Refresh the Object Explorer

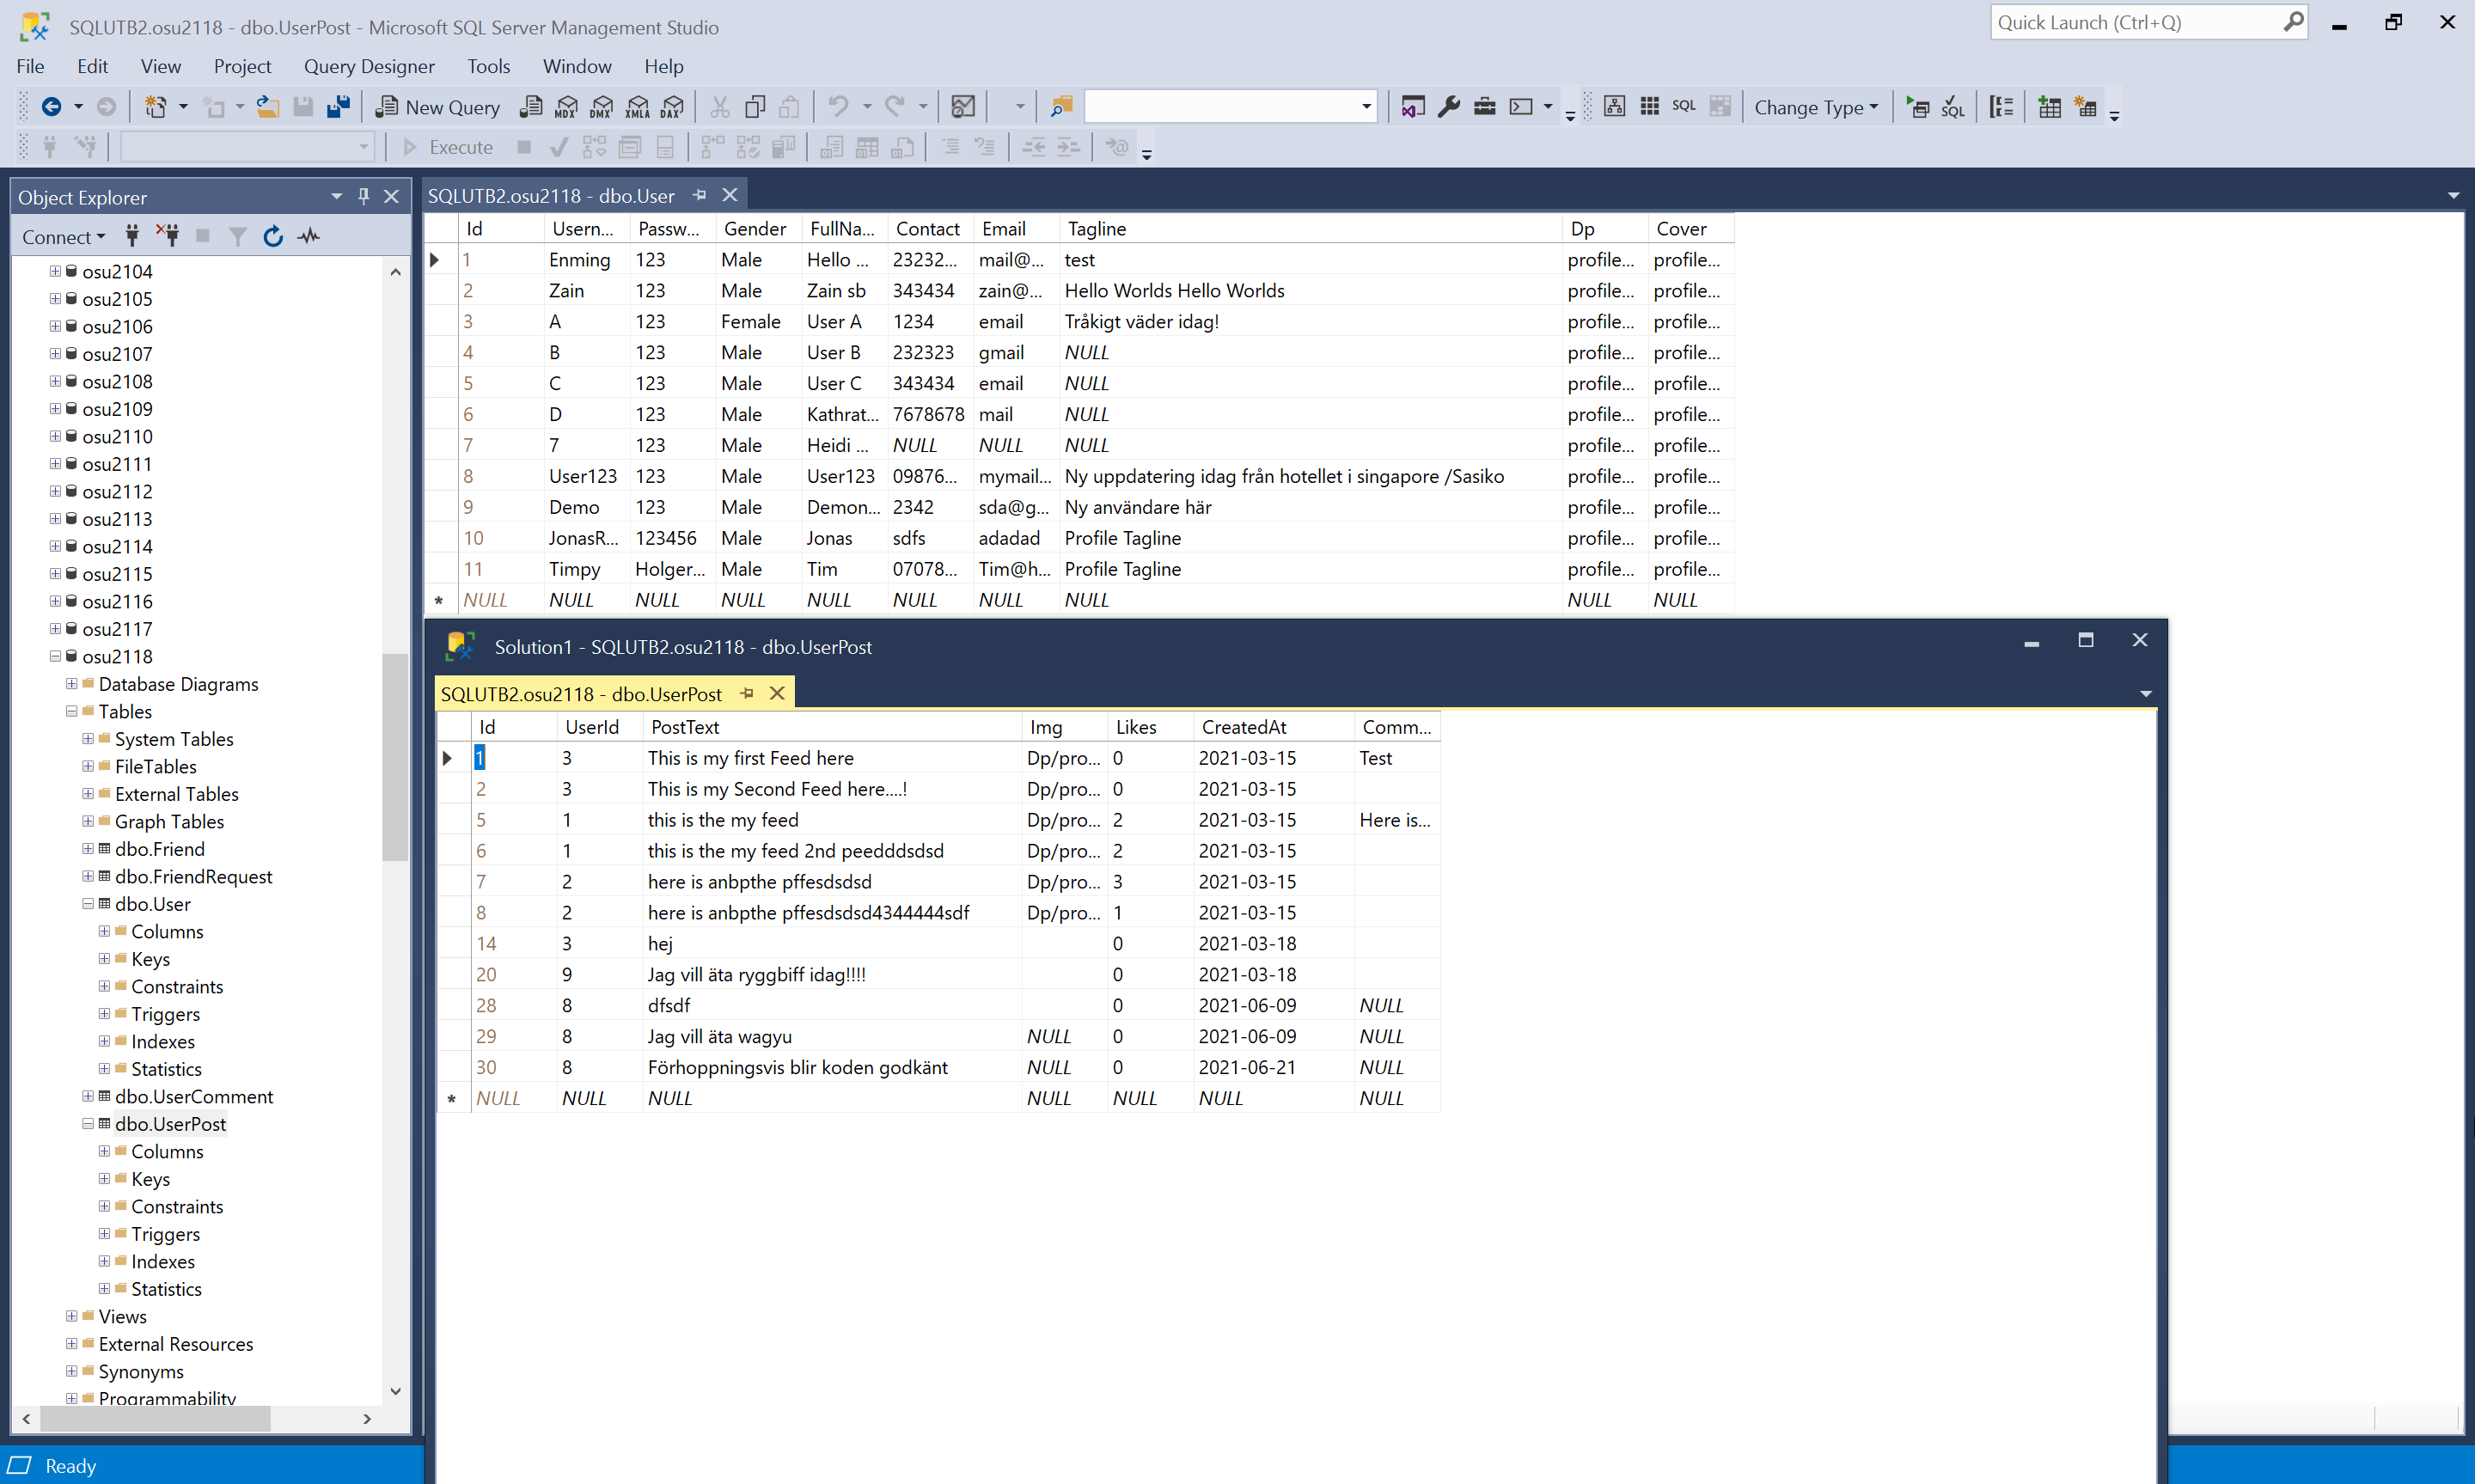[273, 237]
